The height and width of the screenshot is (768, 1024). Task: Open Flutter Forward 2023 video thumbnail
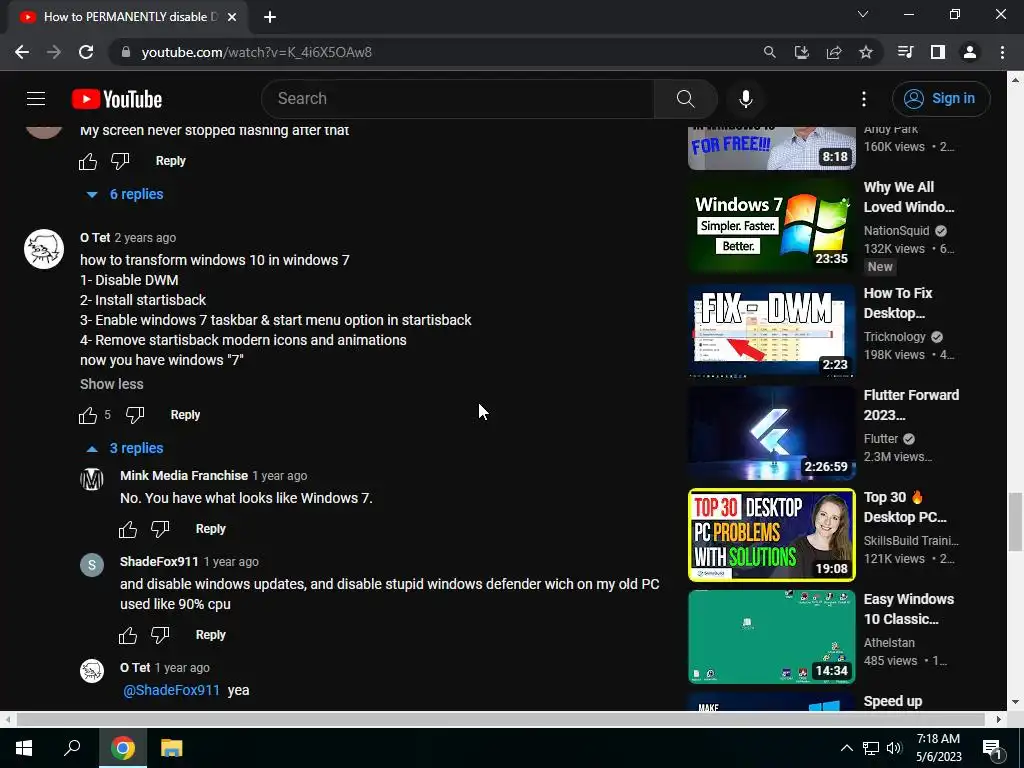(771, 432)
